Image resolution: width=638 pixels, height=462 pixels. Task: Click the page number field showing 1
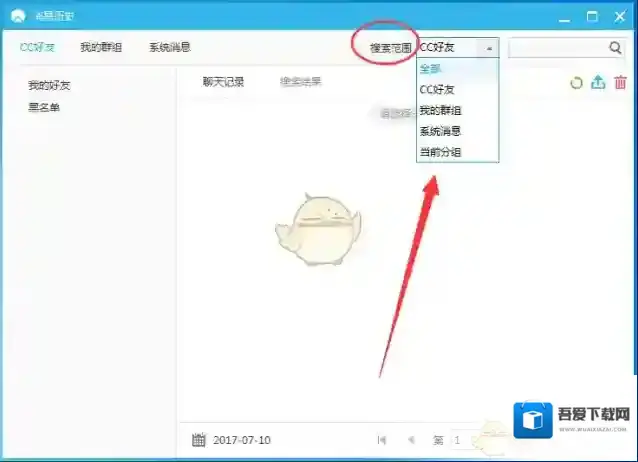(459, 440)
